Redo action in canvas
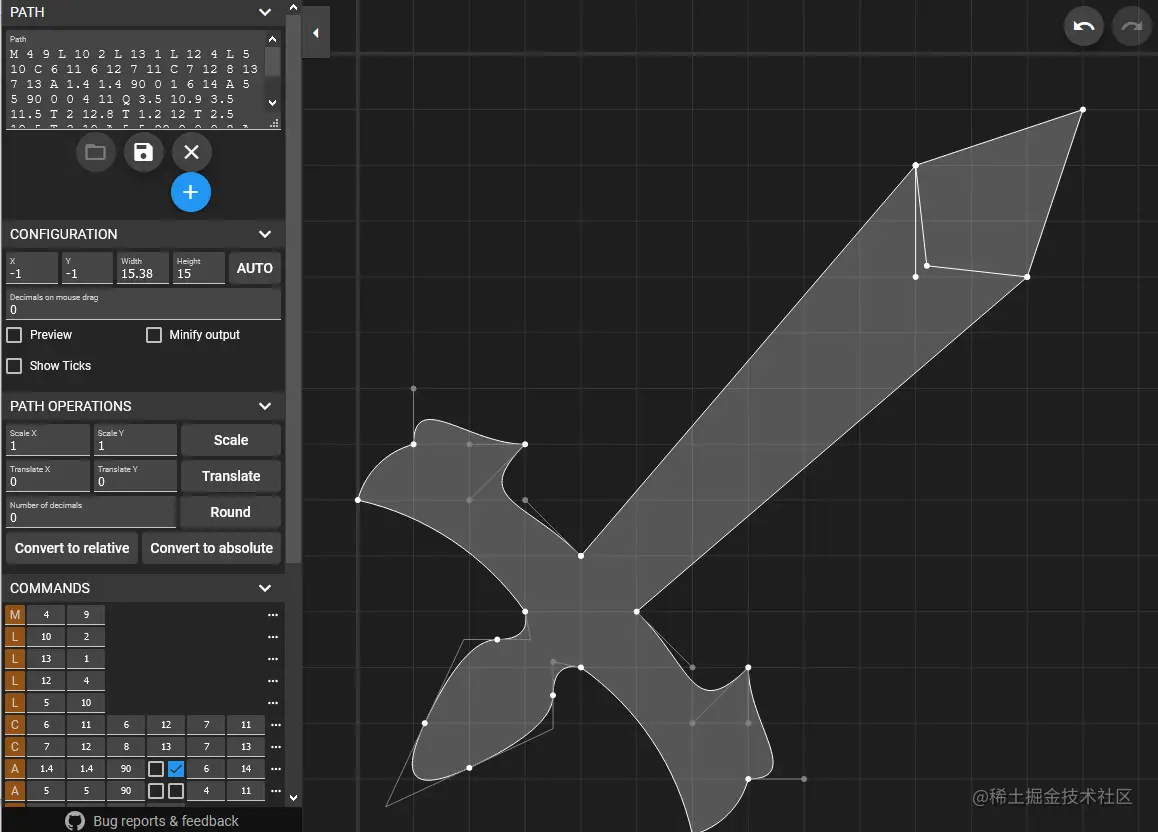The image size is (1158, 832). 1131,27
